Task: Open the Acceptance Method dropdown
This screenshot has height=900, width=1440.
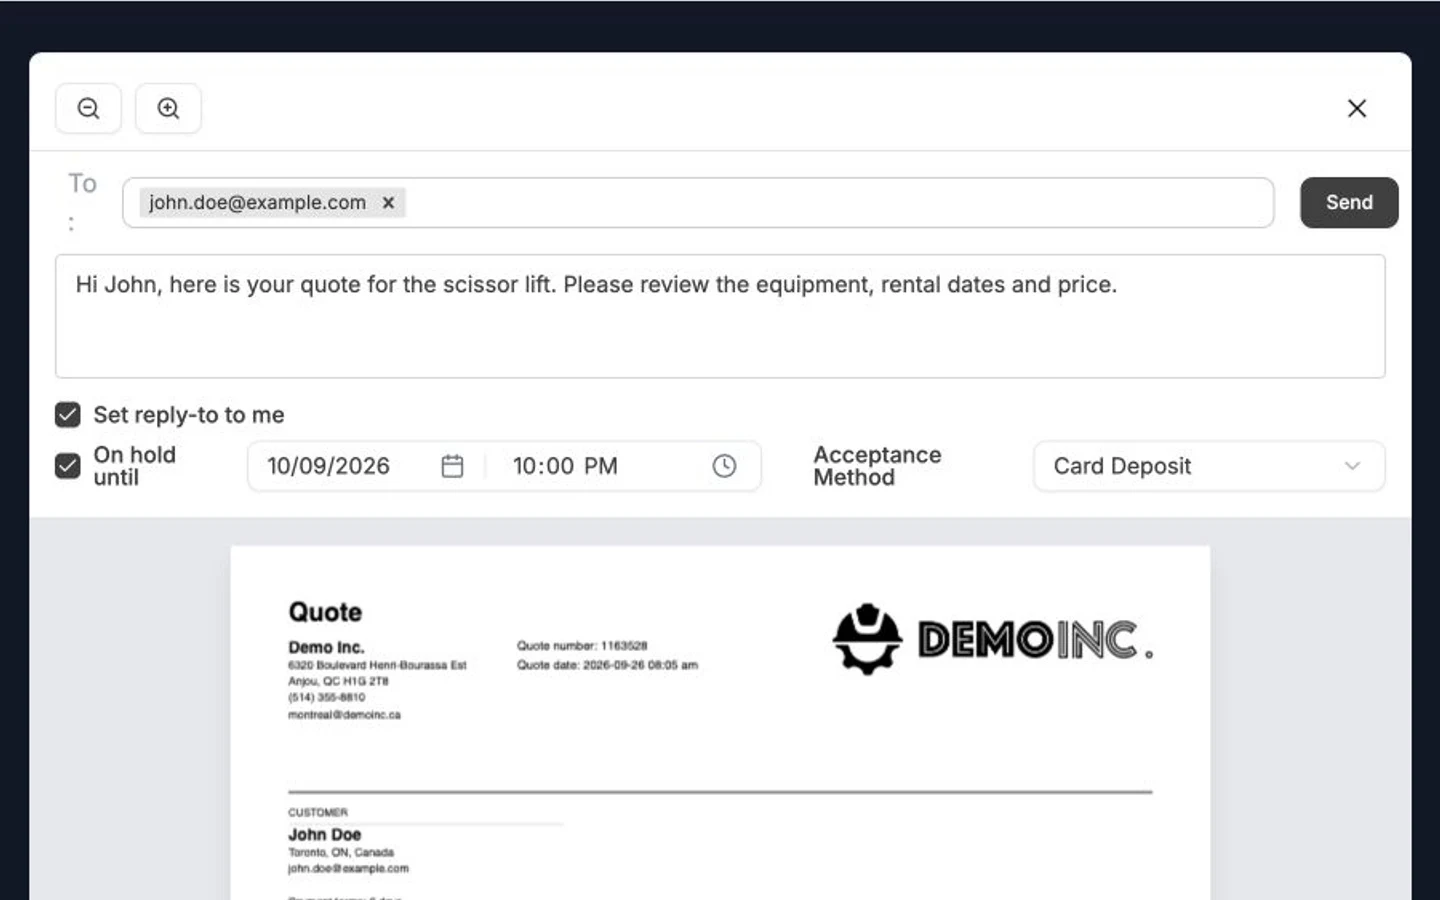Action: pyautogui.click(x=1208, y=466)
